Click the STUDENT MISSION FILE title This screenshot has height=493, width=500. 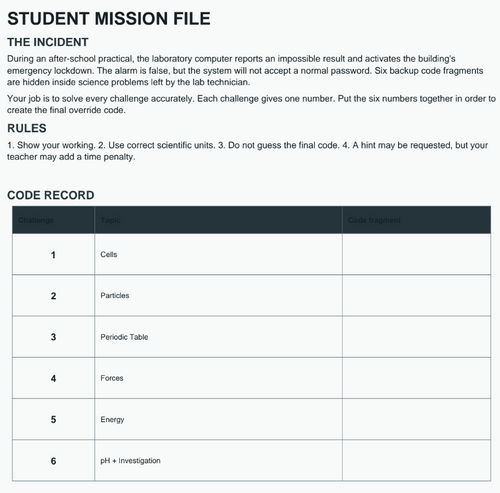109,19
